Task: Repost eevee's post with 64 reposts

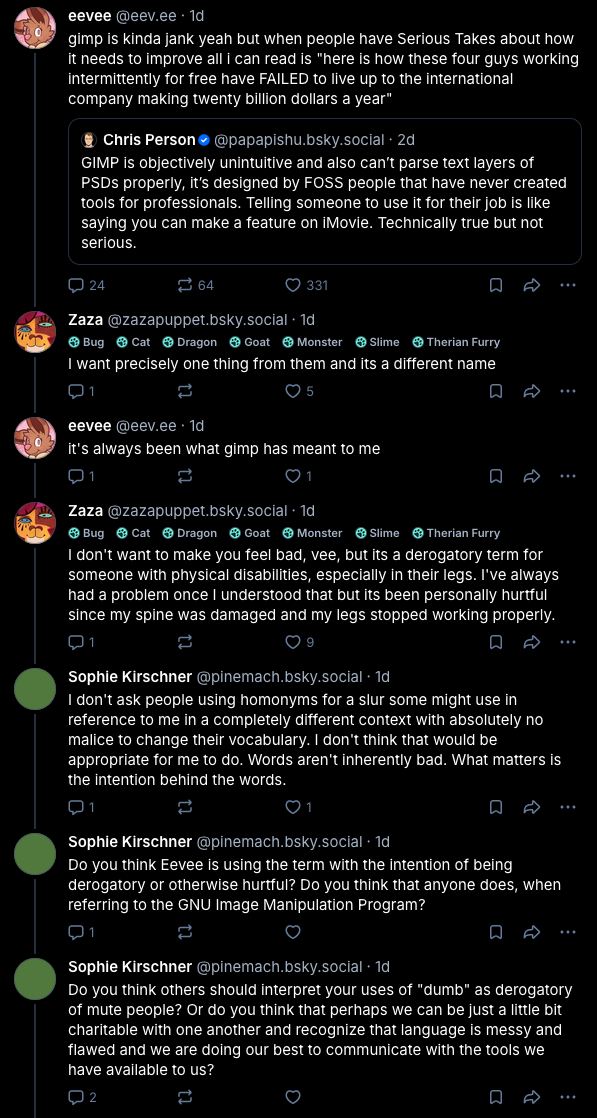Action: click(x=195, y=285)
